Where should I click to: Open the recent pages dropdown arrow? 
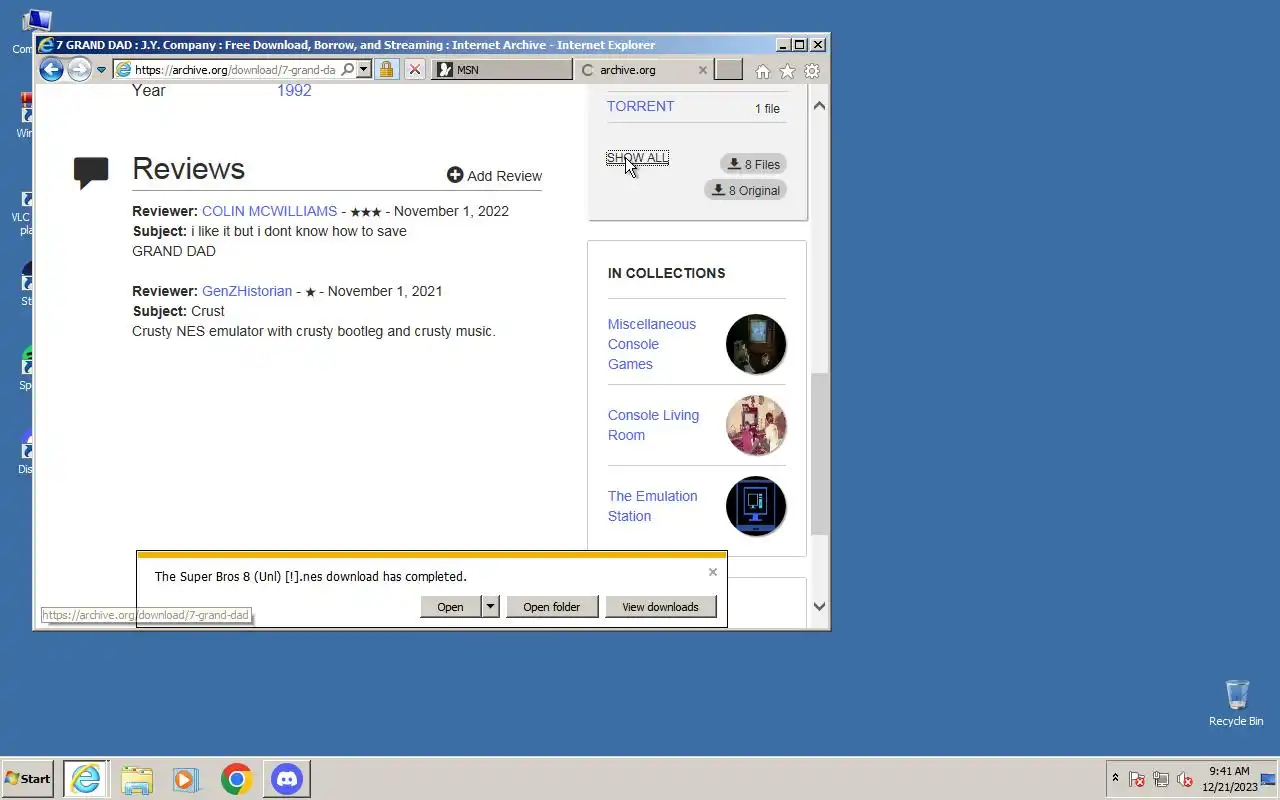(101, 70)
